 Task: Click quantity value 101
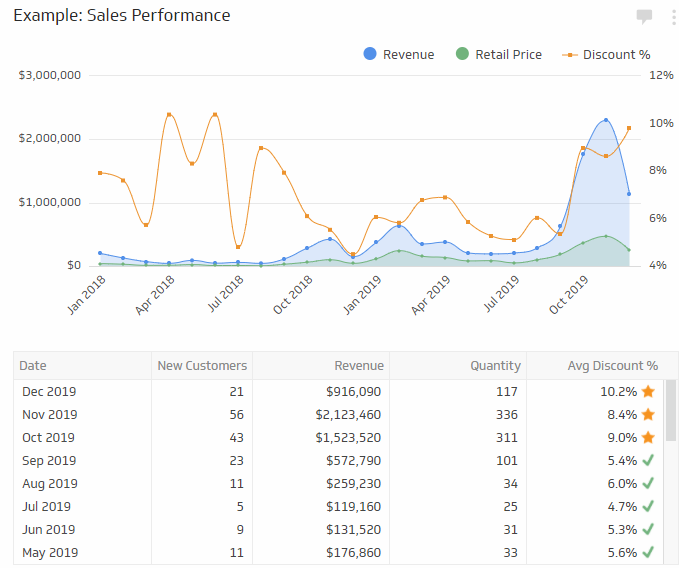click(507, 461)
